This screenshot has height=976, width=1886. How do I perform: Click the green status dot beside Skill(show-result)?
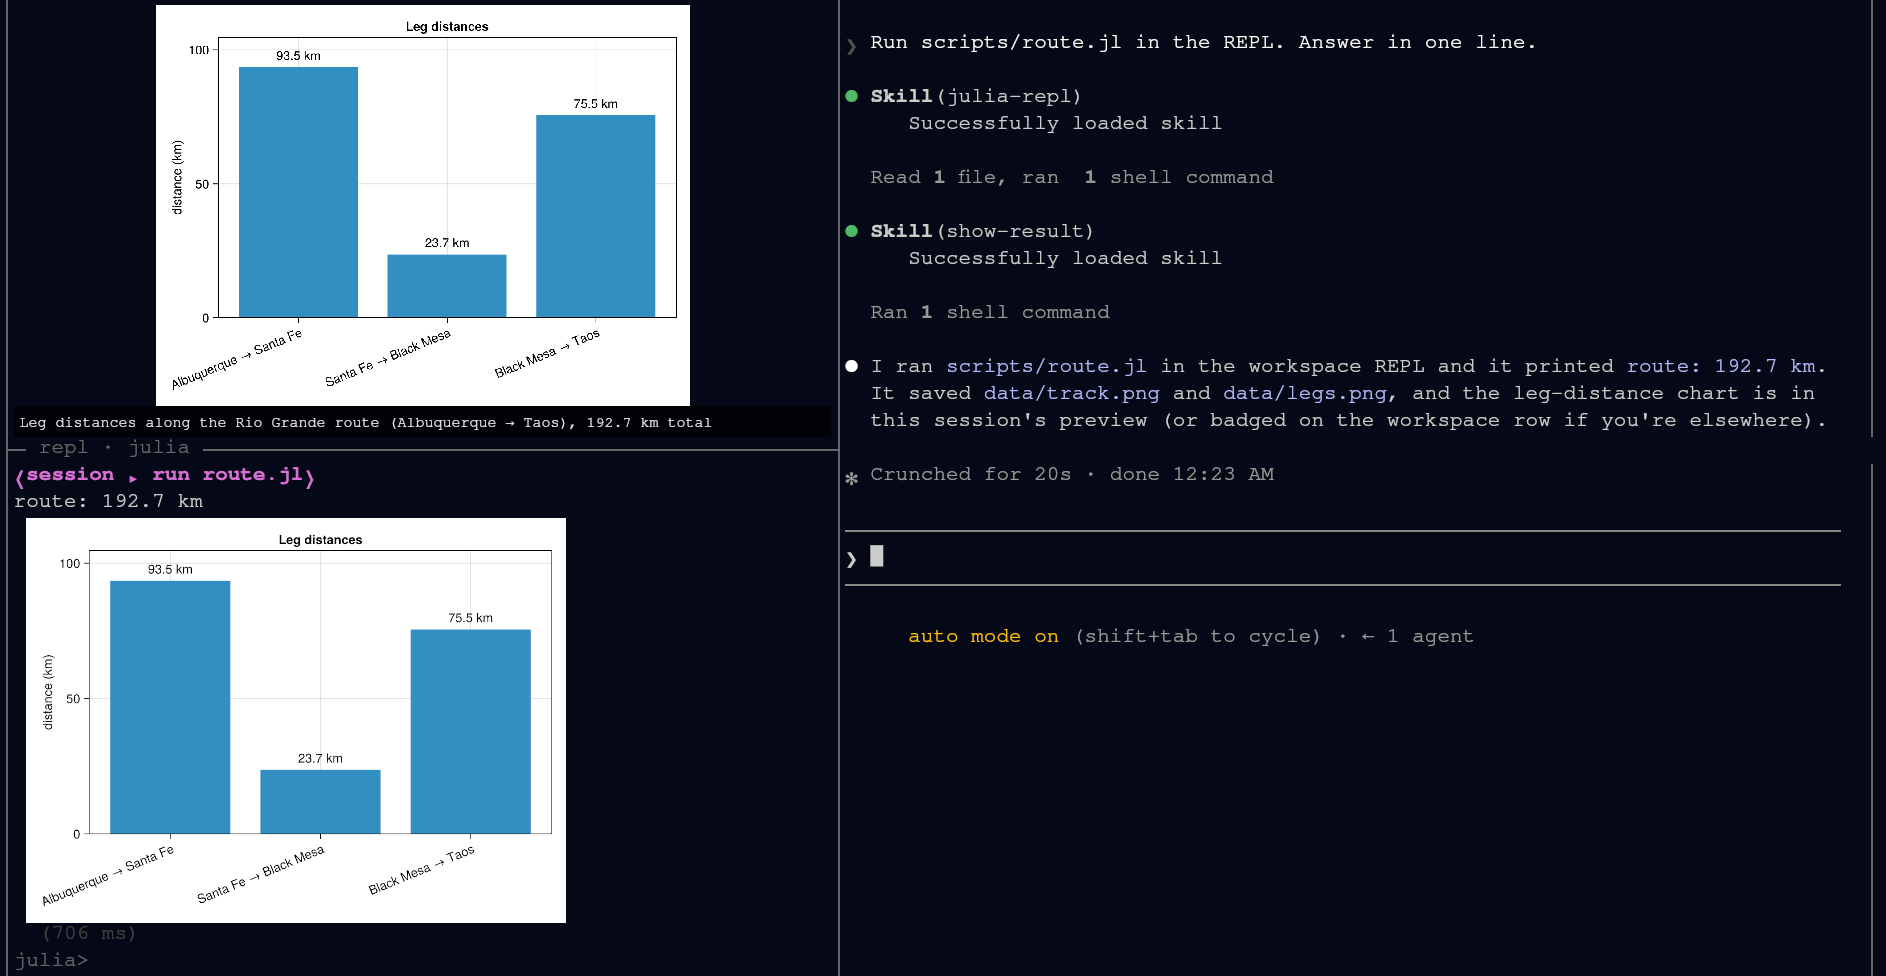click(x=852, y=231)
